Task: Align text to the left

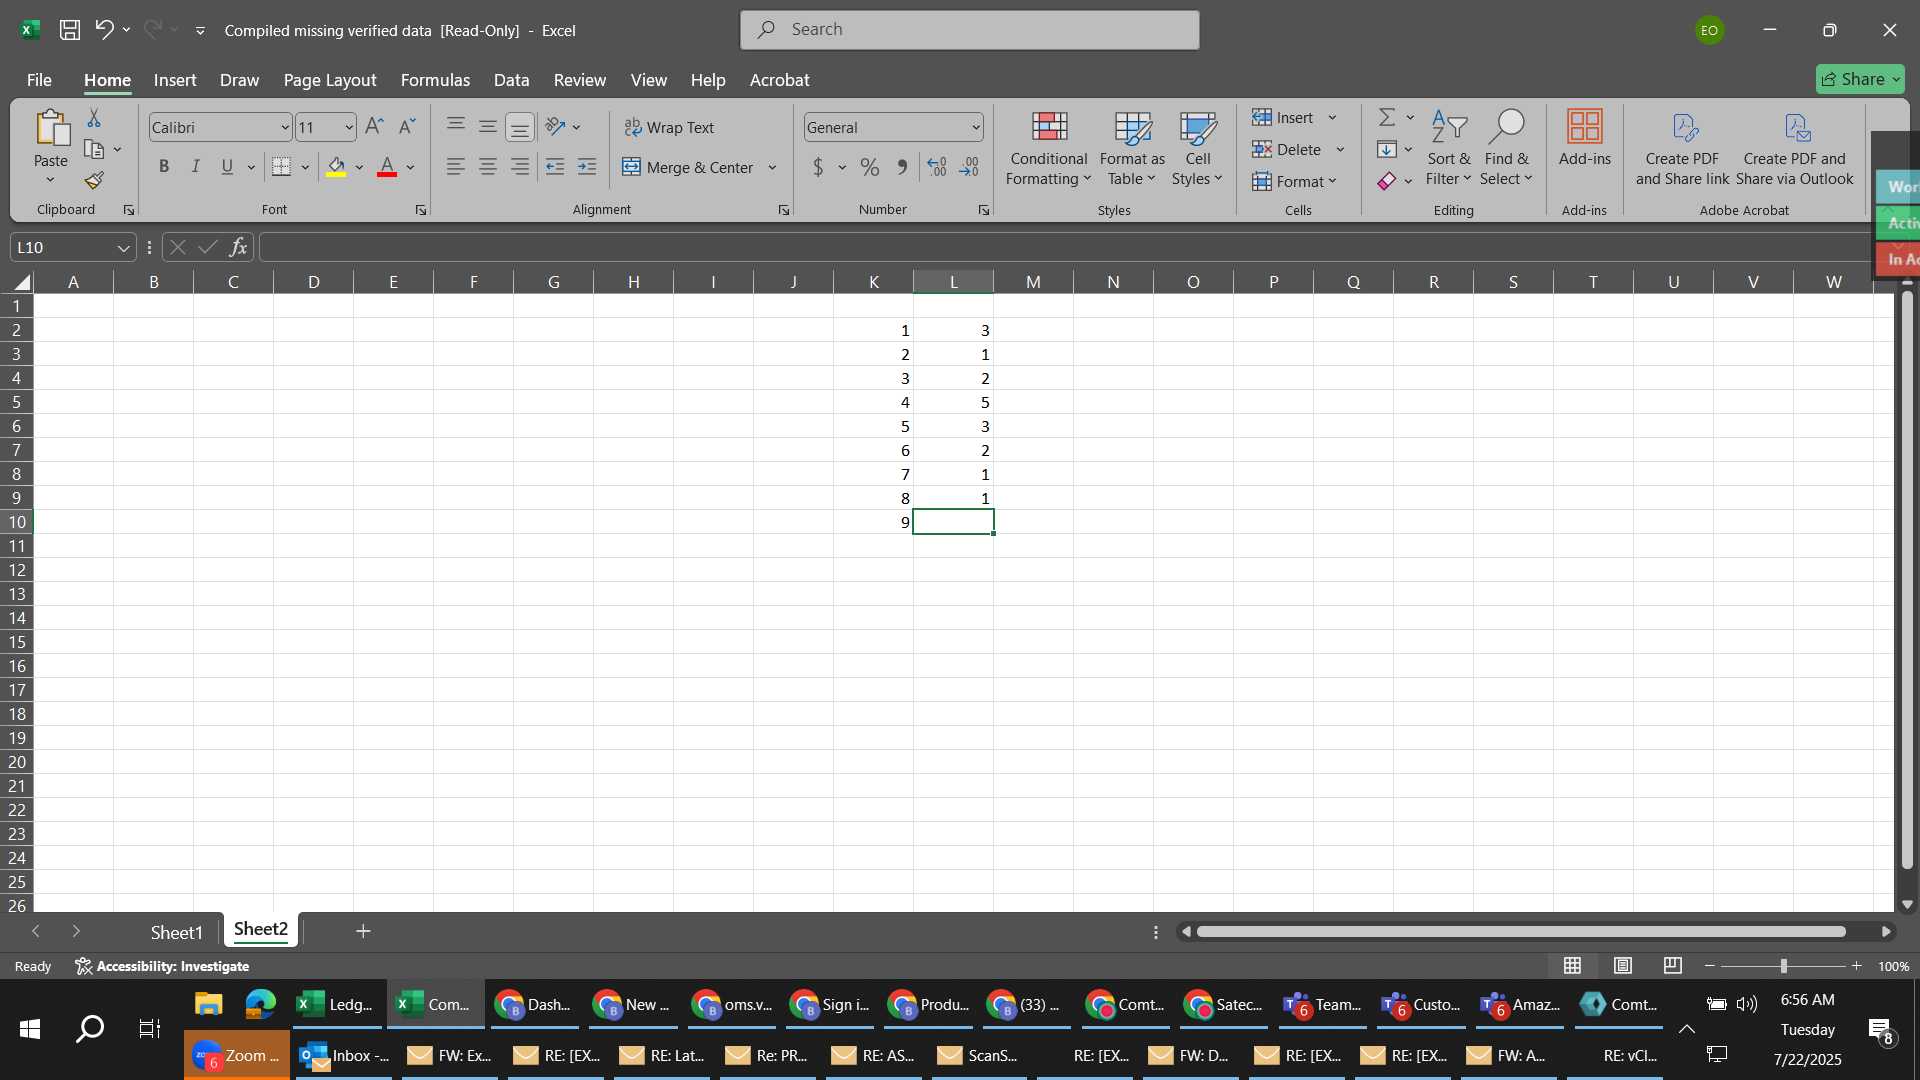Action: click(455, 167)
